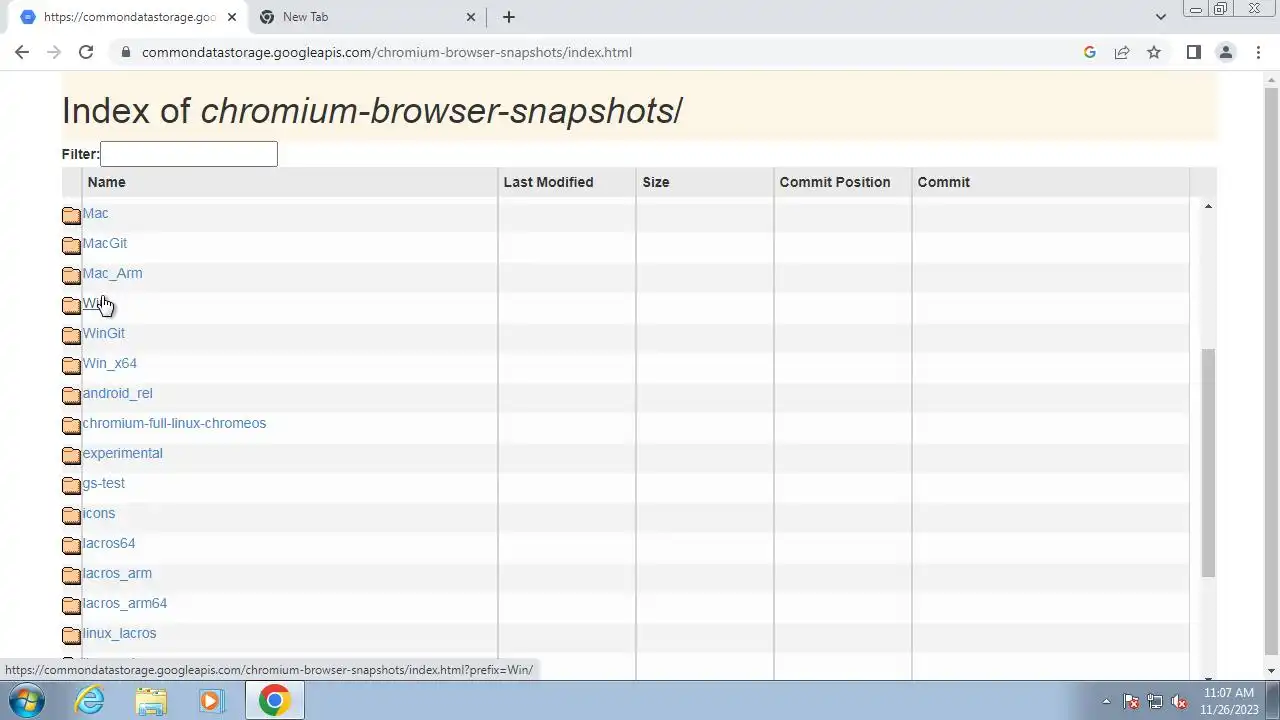Open the browser side panel icon
The image size is (1280, 720).
pyautogui.click(x=1193, y=52)
